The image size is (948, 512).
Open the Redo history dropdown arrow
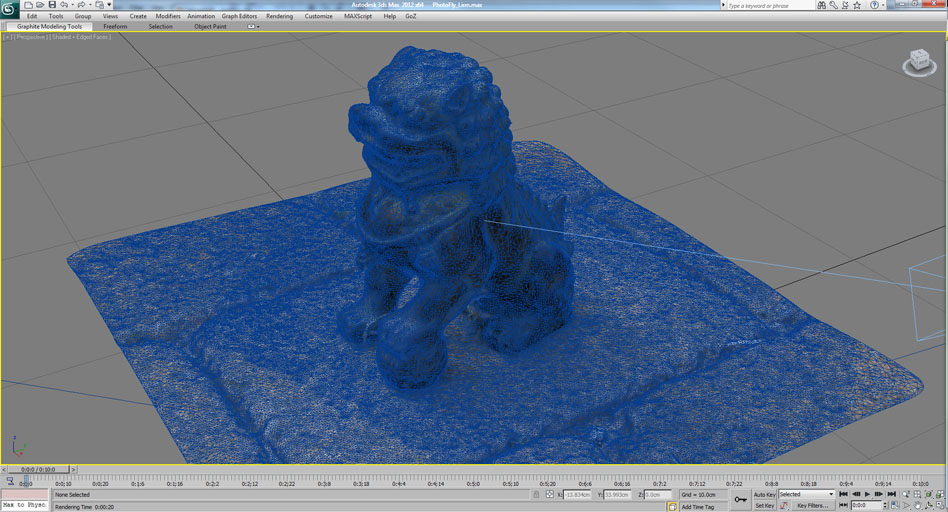[x=89, y=5]
